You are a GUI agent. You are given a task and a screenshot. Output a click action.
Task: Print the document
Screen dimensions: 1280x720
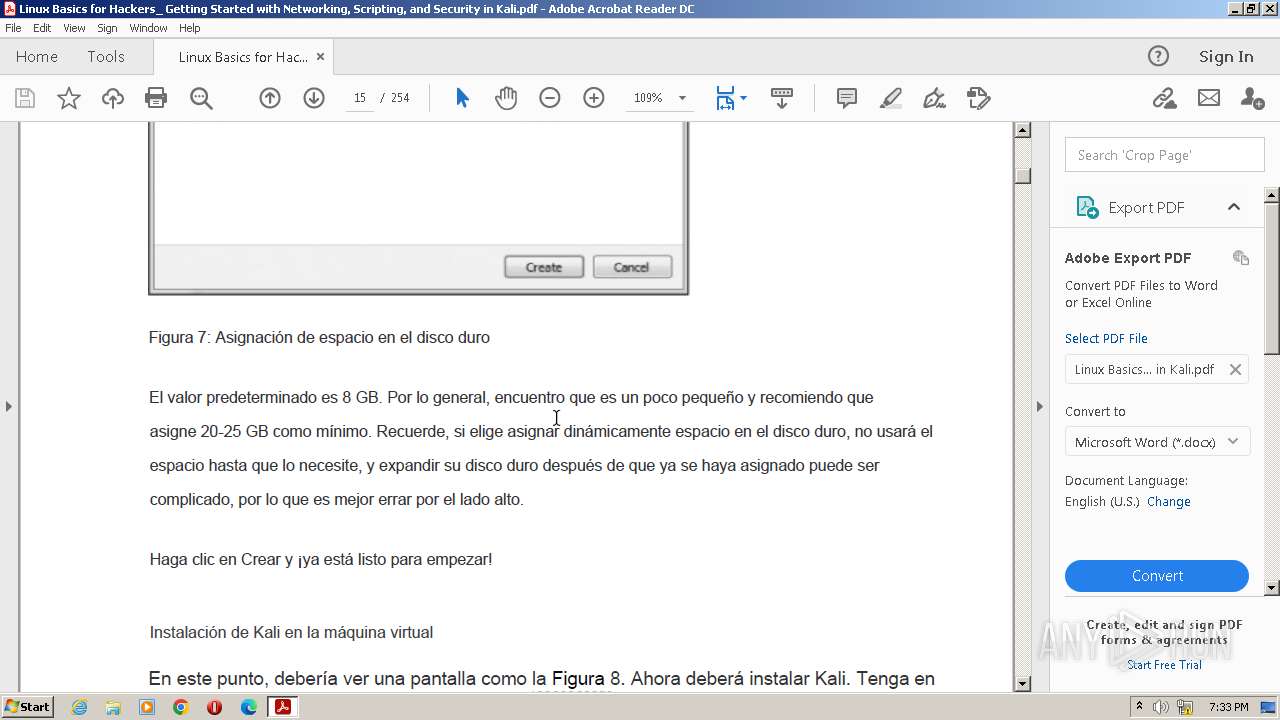[x=156, y=98]
